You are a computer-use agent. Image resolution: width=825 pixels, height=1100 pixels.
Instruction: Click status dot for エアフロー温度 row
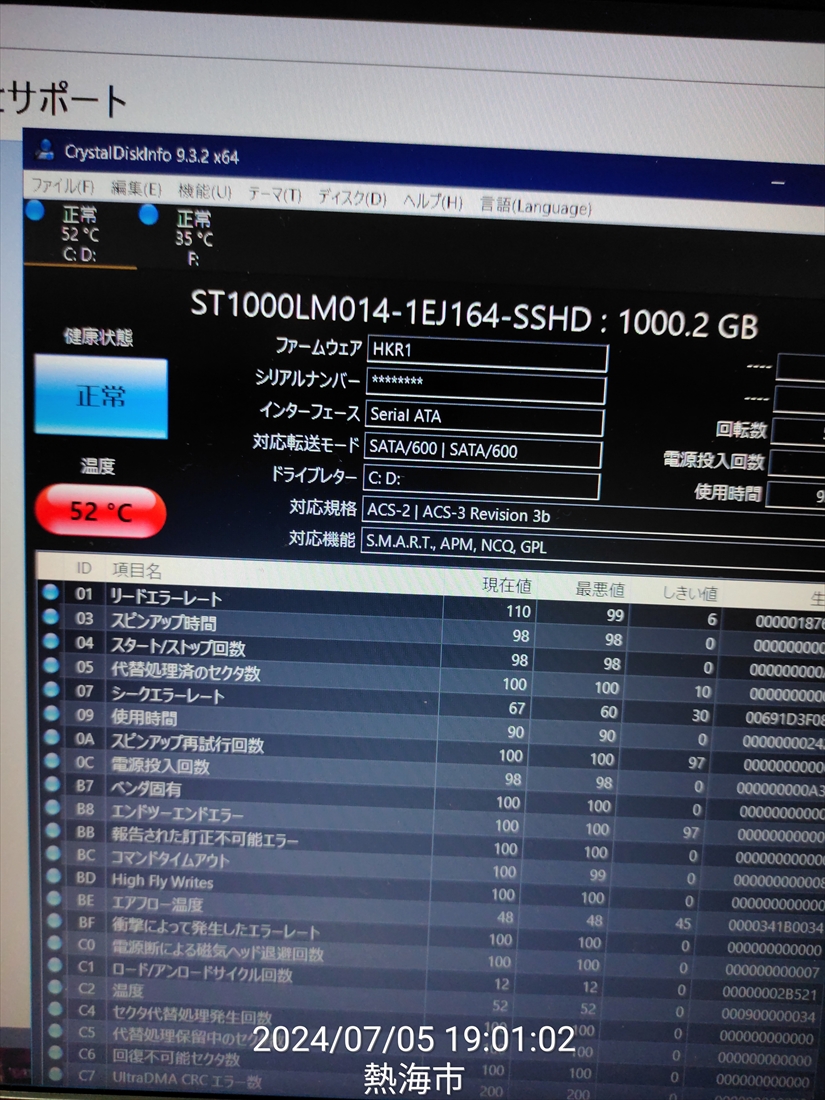pos(53,899)
